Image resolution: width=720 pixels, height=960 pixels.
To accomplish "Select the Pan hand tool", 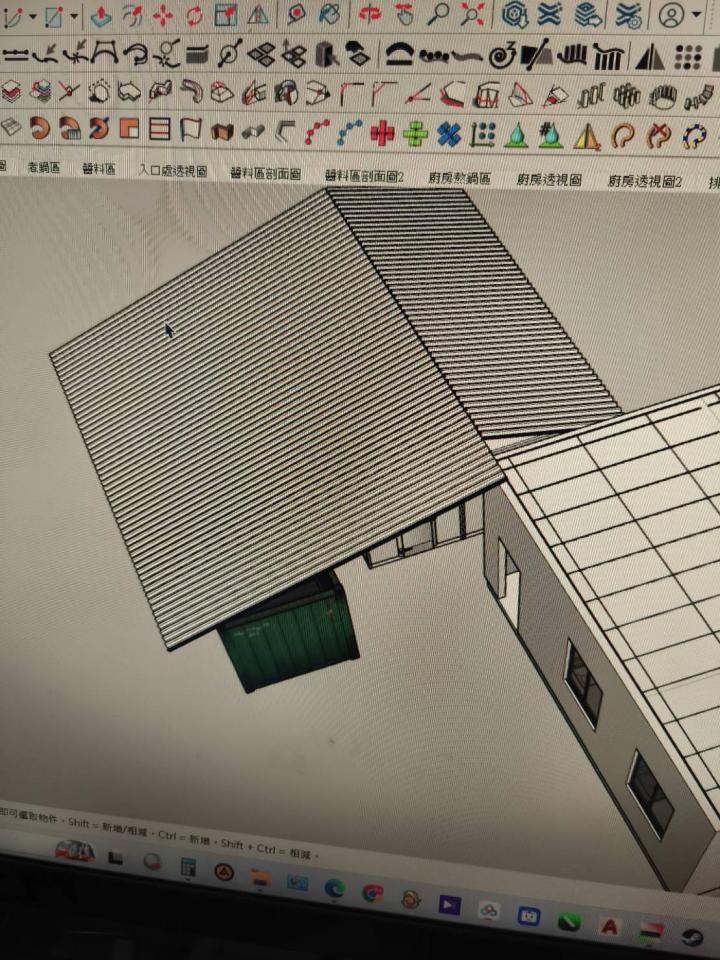I will (404, 14).
